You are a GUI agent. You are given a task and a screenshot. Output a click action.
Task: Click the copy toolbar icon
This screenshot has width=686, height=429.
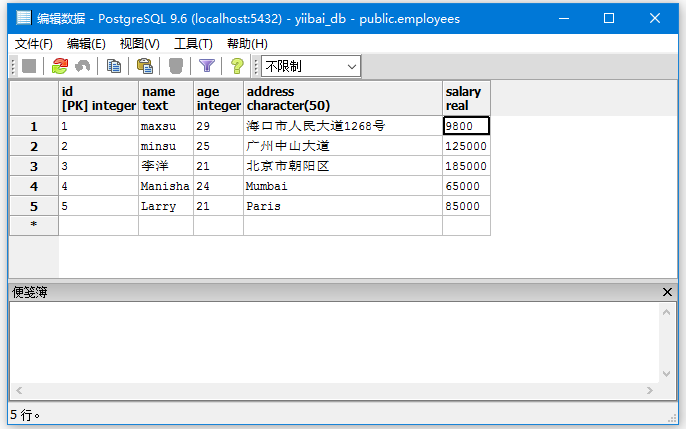pyautogui.click(x=114, y=66)
